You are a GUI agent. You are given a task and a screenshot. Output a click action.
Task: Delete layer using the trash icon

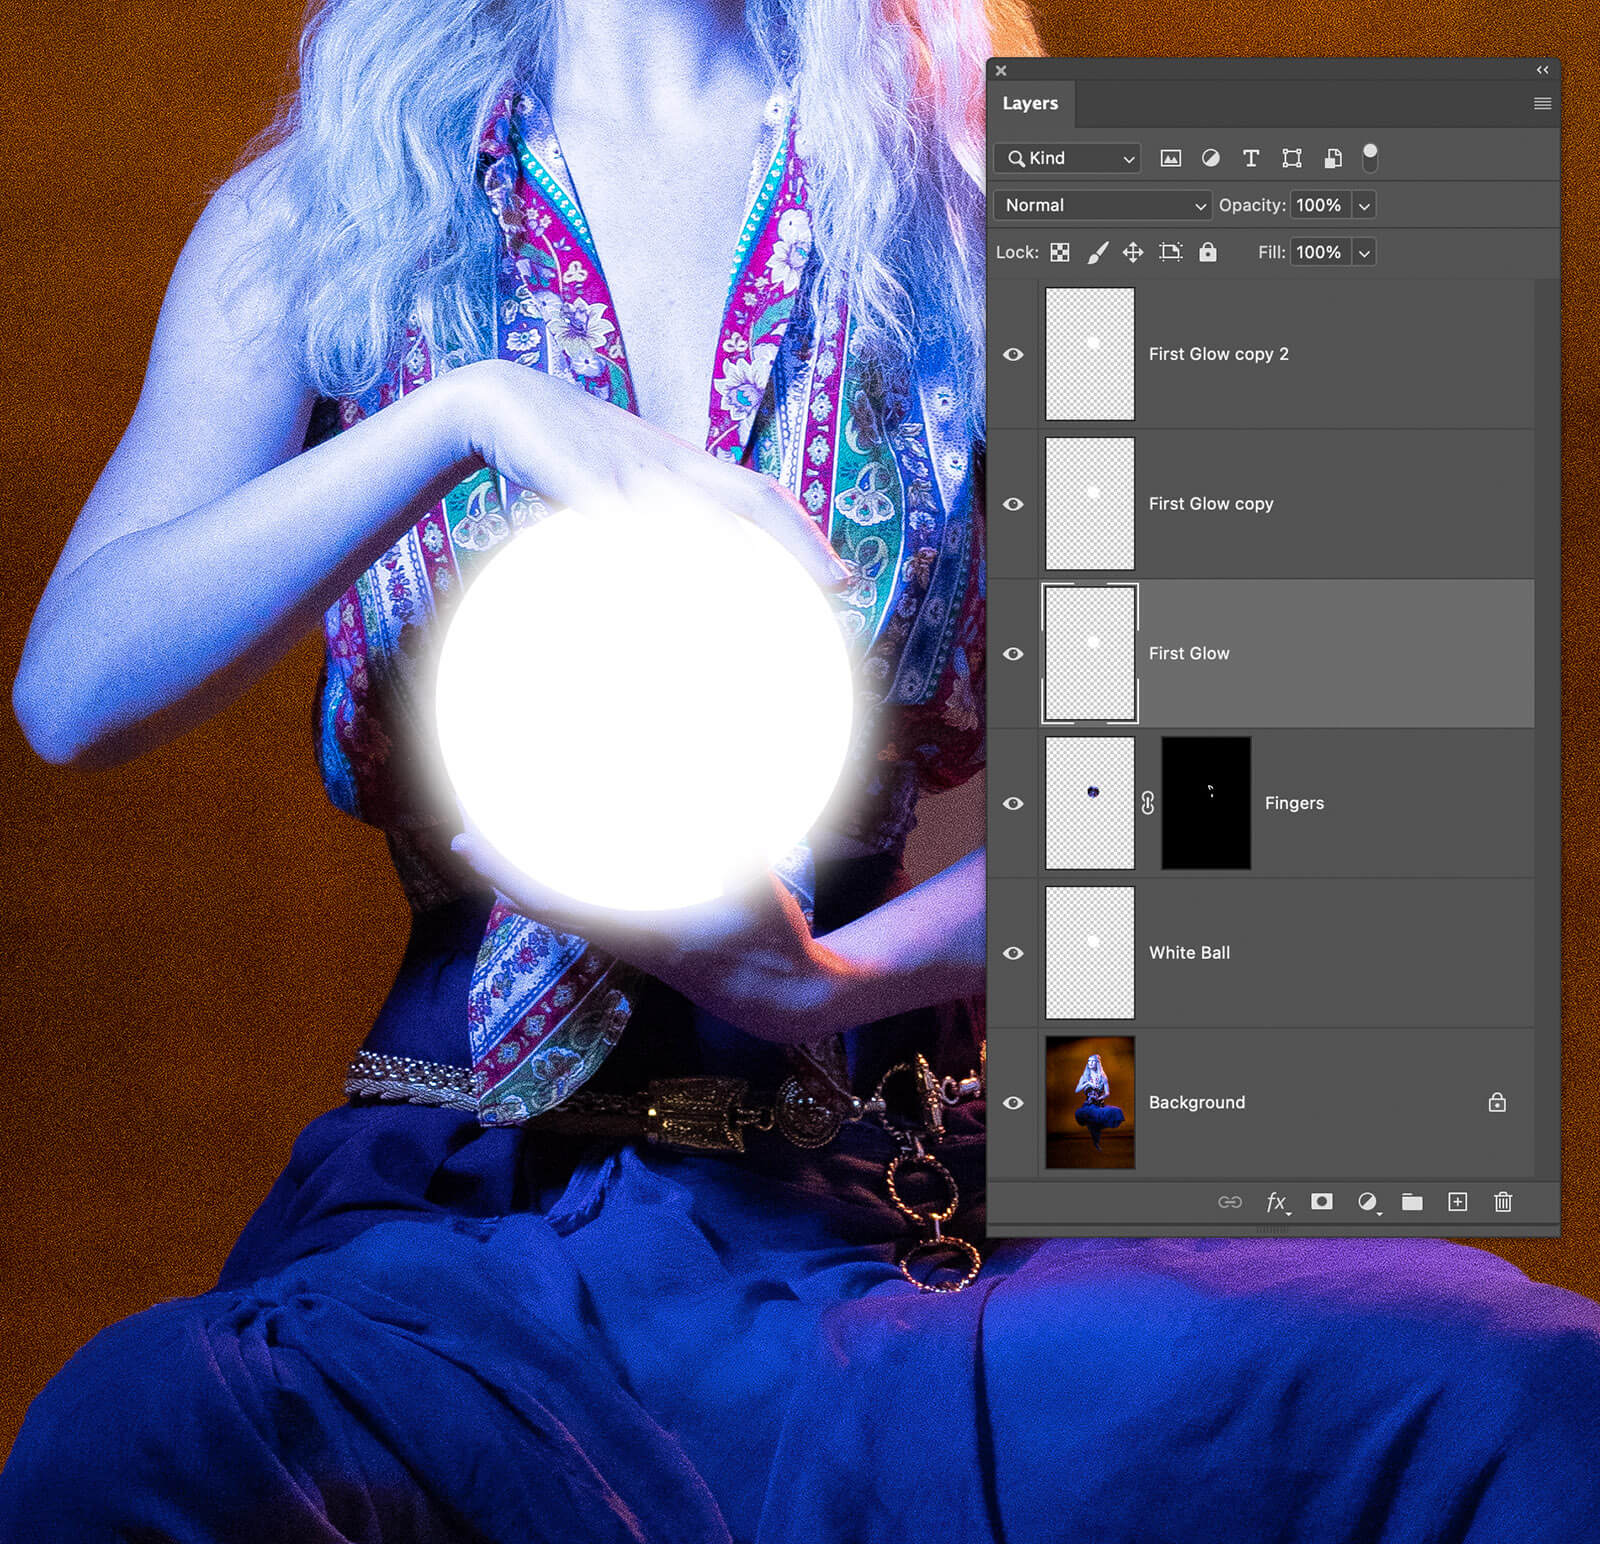[1503, 1202]
